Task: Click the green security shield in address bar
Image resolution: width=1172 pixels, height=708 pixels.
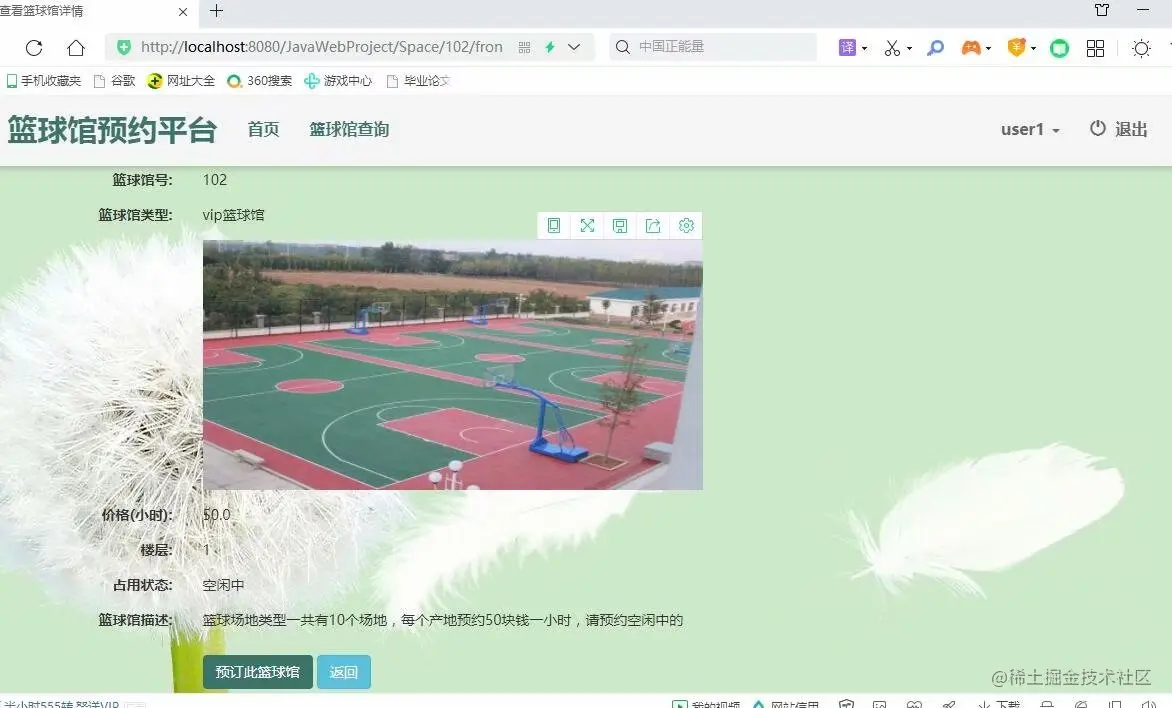Action: tap(124, 47)
